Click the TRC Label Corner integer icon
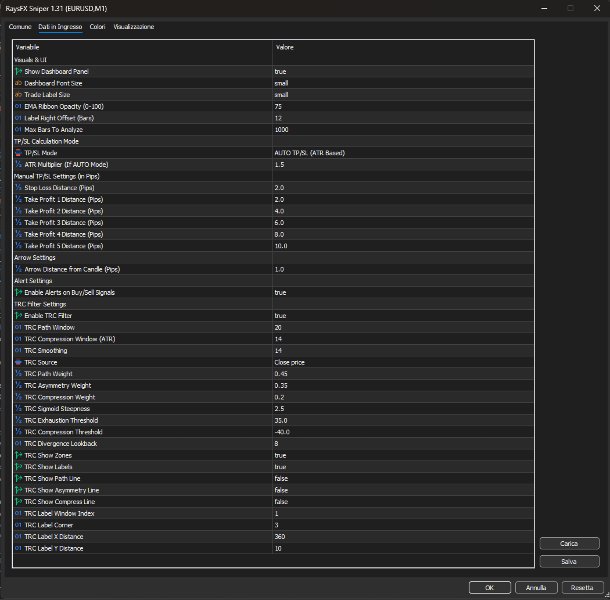The width and height of the screenshot is (610, 600). [18, 525]
